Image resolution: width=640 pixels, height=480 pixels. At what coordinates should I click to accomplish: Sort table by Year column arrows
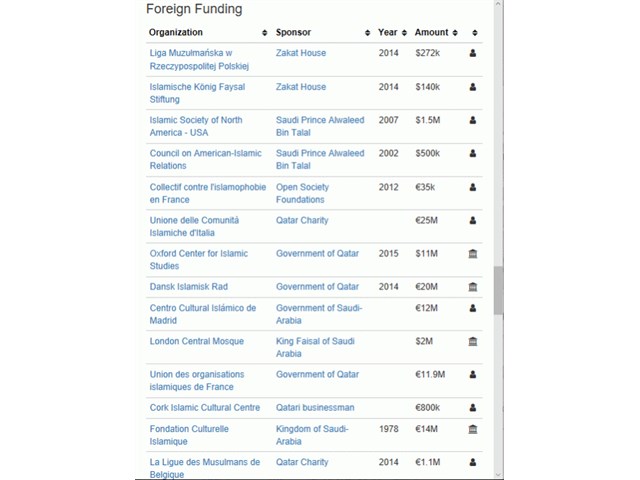point(404,33)
